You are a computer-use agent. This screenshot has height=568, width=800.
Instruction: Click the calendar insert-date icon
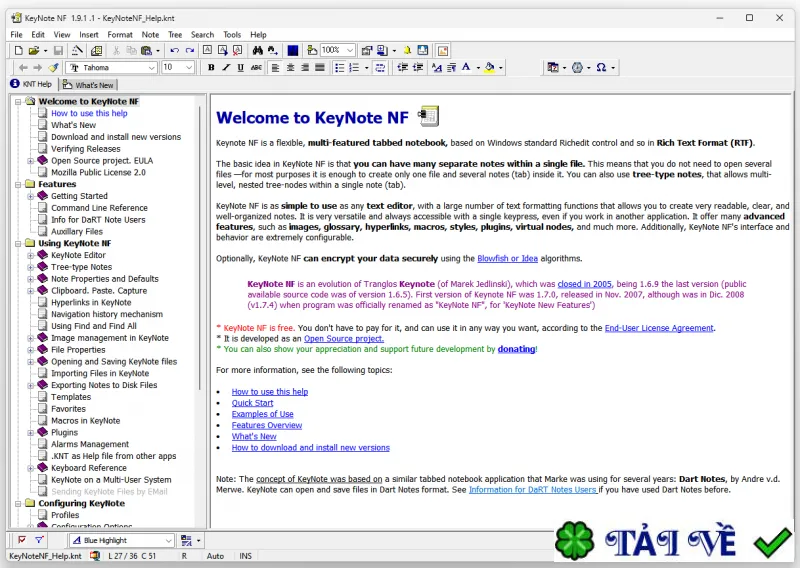point(553,67)
